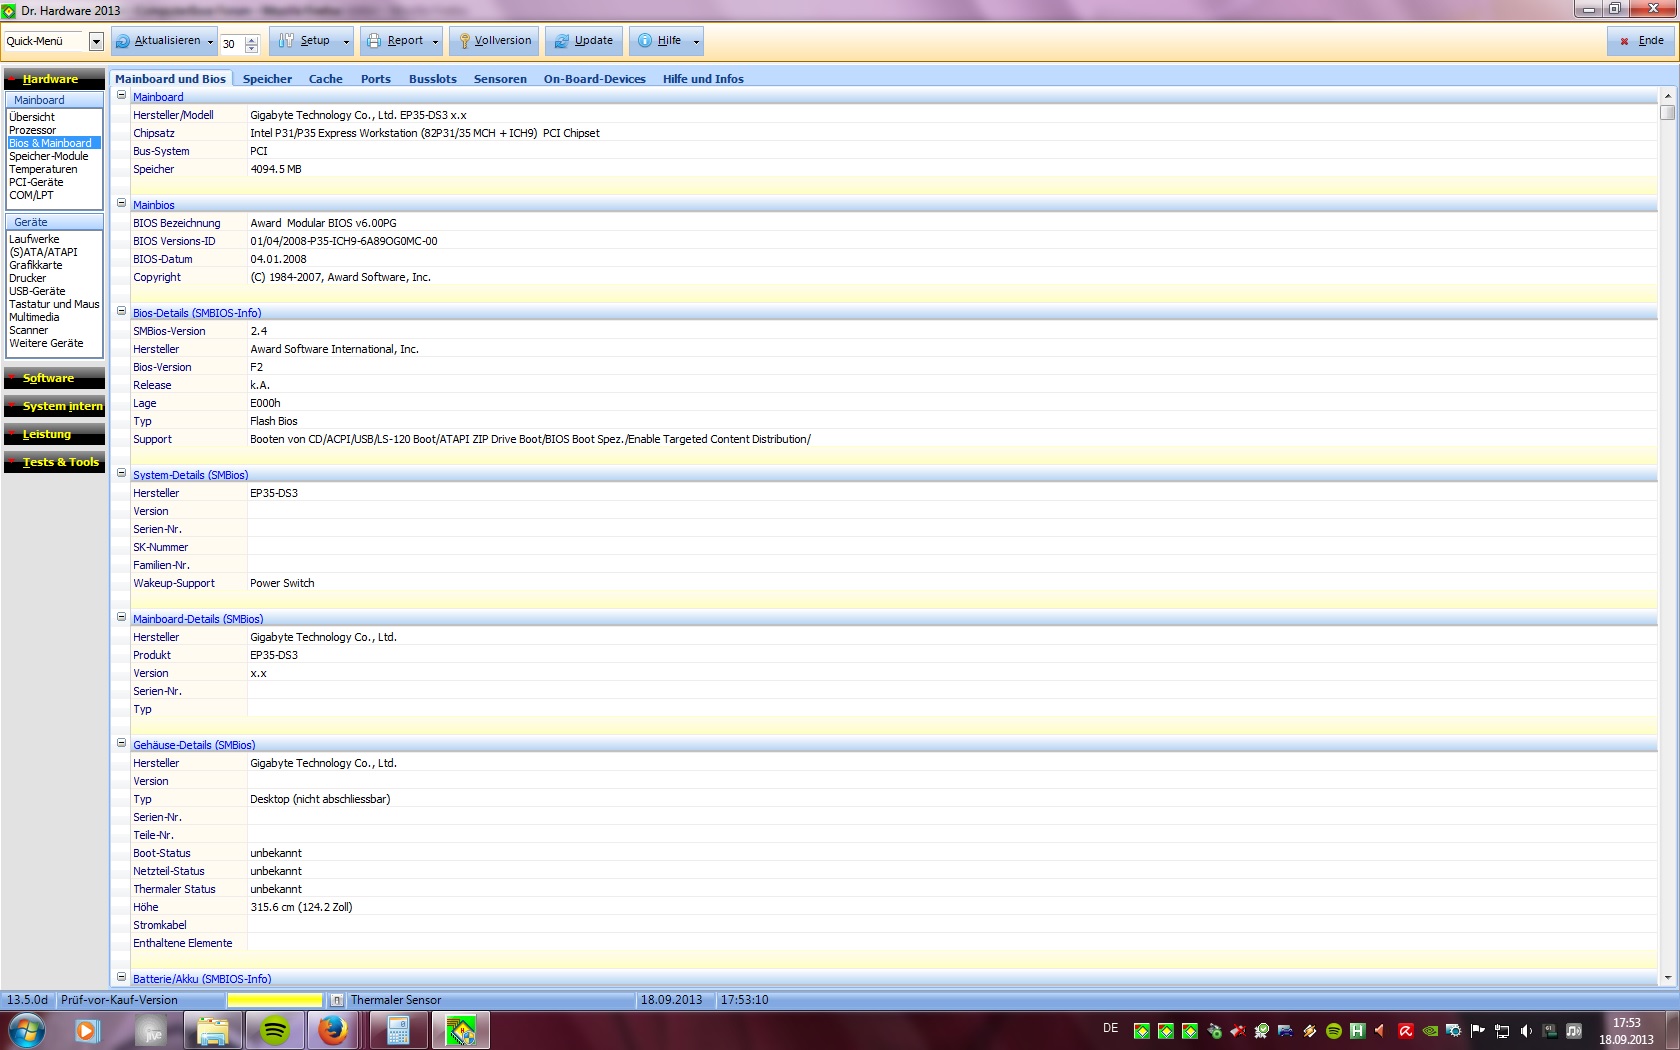Open Windows Media Player from taskbar
1680x1050 pixels.
click(88, 1030)
